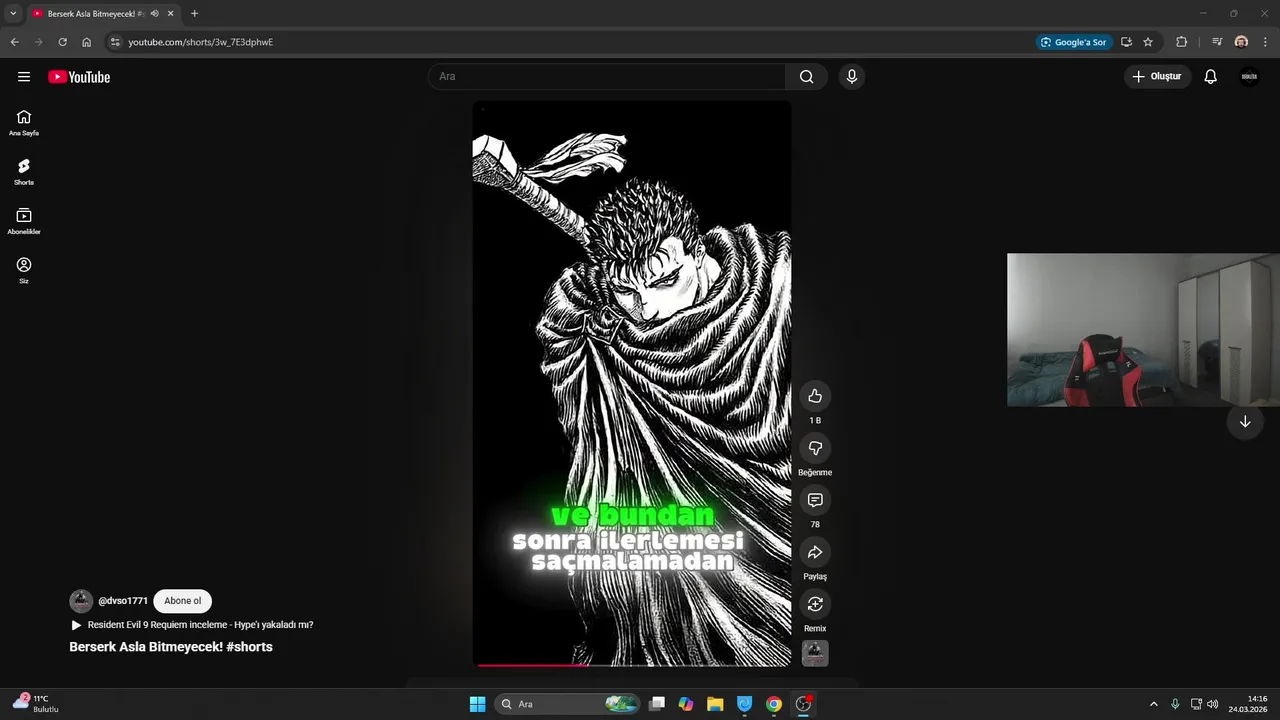Open comments with 78 count
Screen dimensions: 1280x720
tap(815, 500)
